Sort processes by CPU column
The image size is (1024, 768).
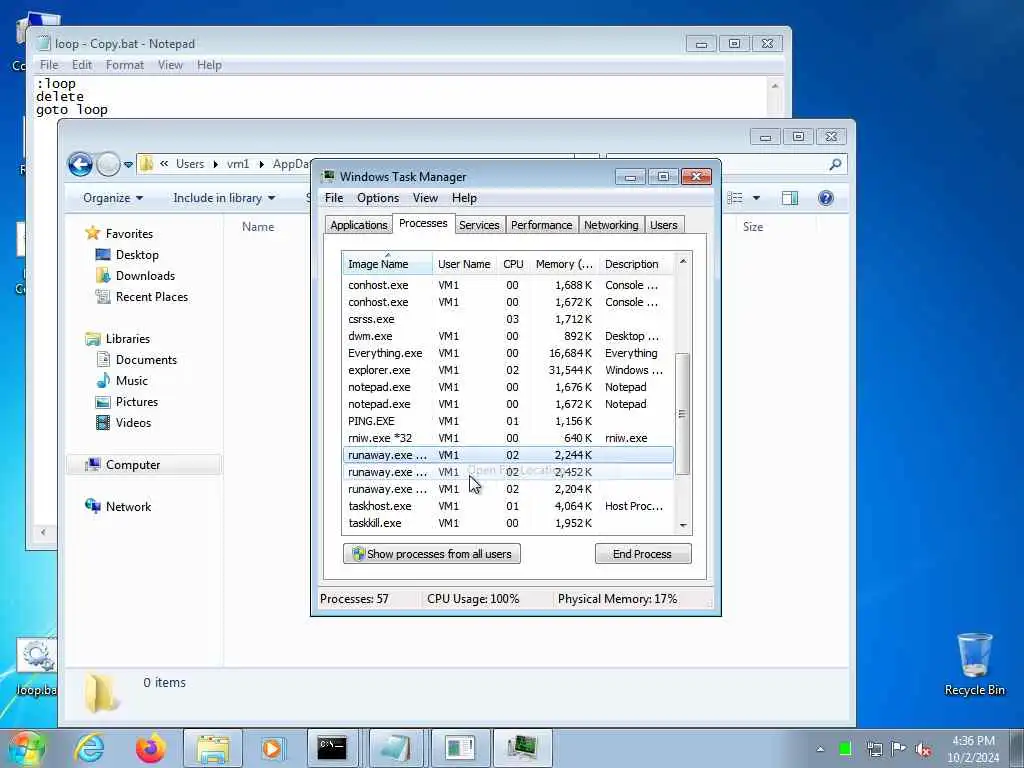tap(513, 264)
